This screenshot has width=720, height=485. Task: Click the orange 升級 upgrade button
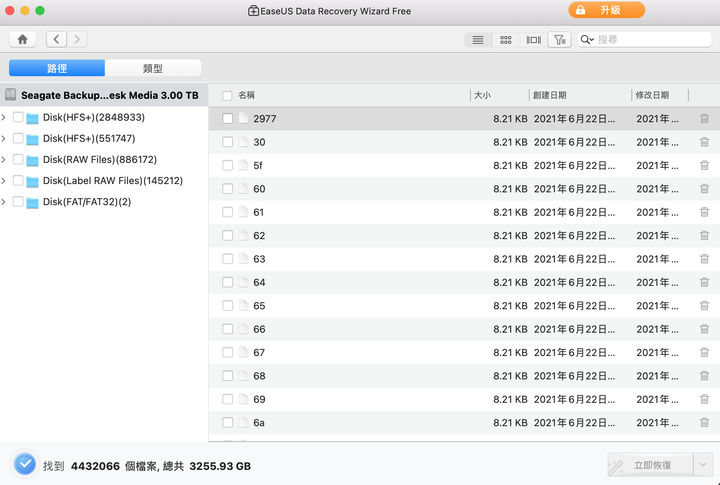pos(607,10)
